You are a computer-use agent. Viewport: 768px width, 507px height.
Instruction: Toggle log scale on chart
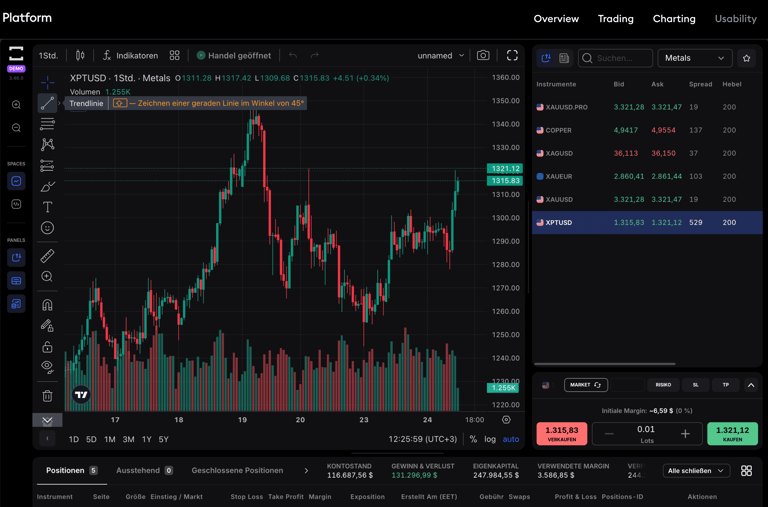point(490,439)
